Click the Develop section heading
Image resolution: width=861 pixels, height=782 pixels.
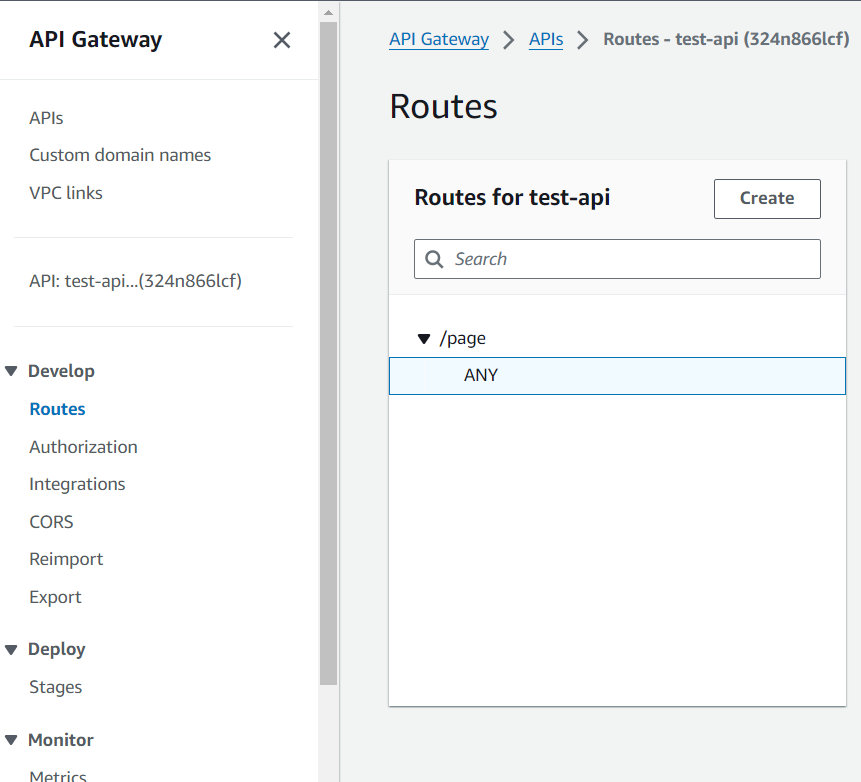point(61,371)
